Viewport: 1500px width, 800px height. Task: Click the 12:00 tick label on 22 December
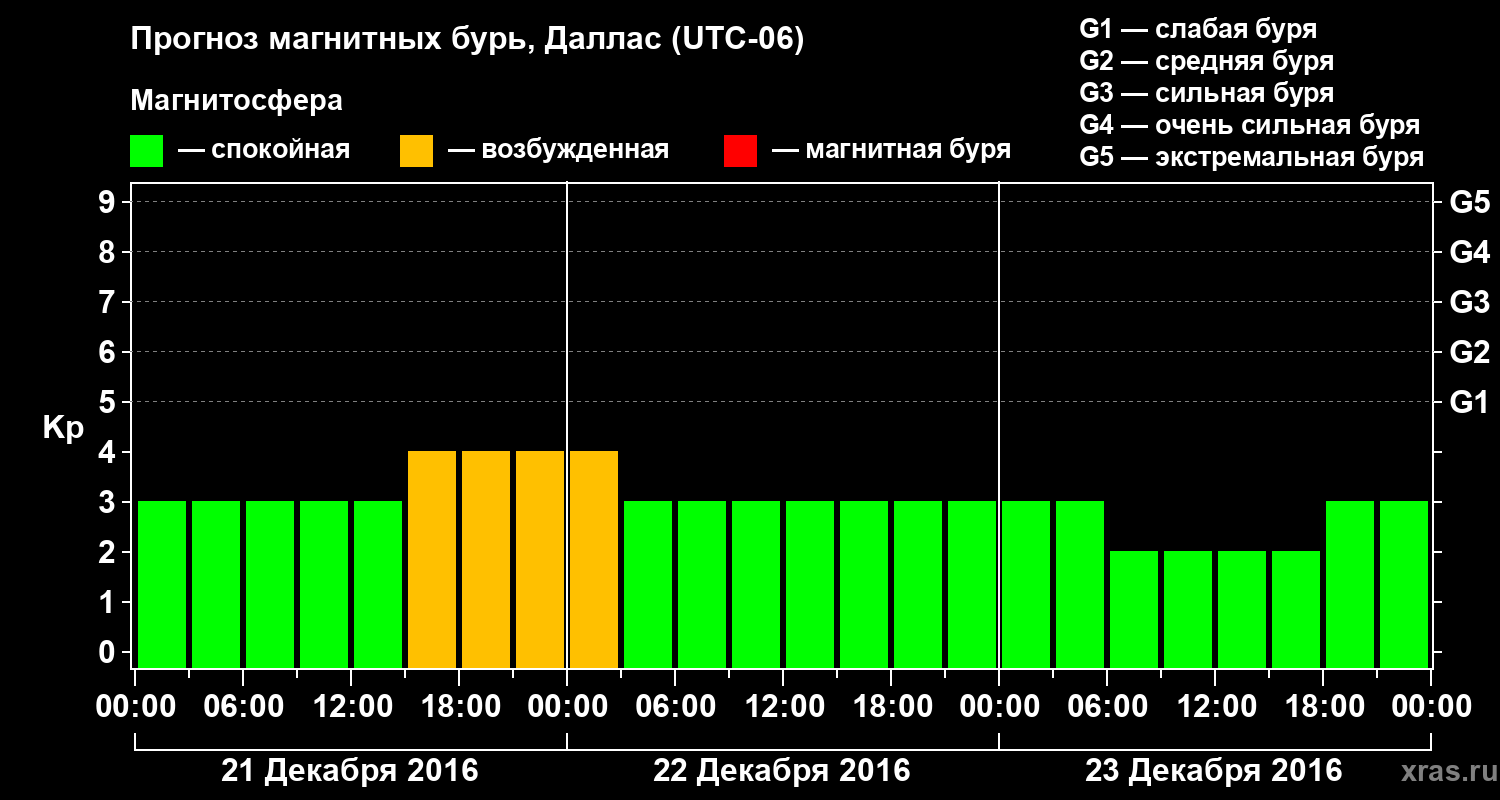tap(782, 707)
